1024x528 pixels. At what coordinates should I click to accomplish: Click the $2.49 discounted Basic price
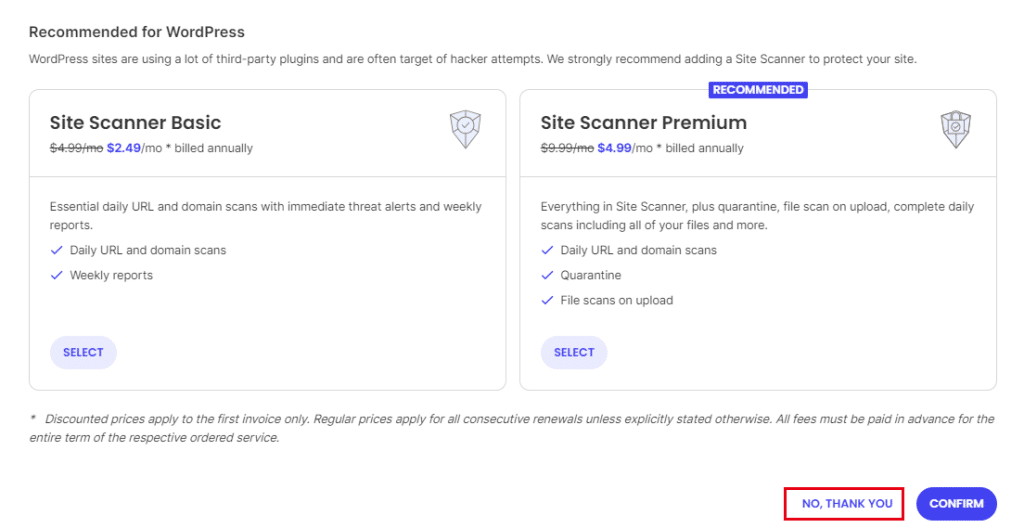123,148
